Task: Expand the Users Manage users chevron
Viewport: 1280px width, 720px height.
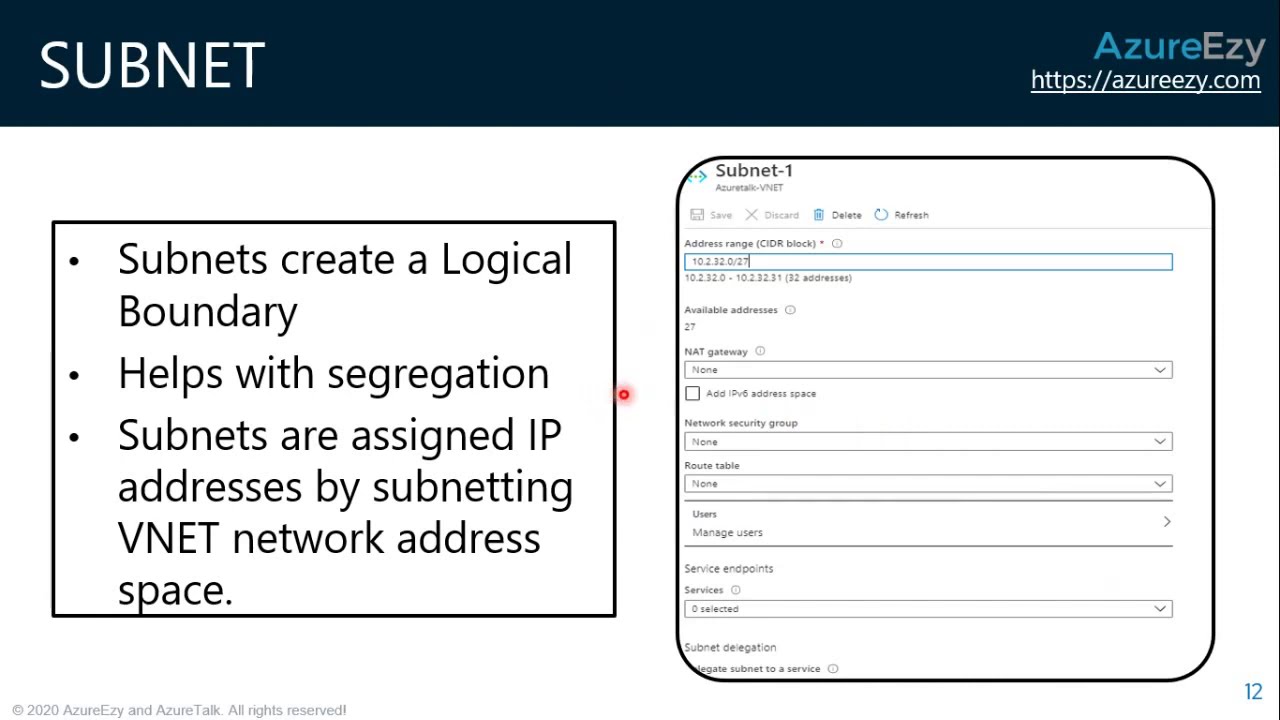Action: pyautogui.click(x=1167, y=522)
